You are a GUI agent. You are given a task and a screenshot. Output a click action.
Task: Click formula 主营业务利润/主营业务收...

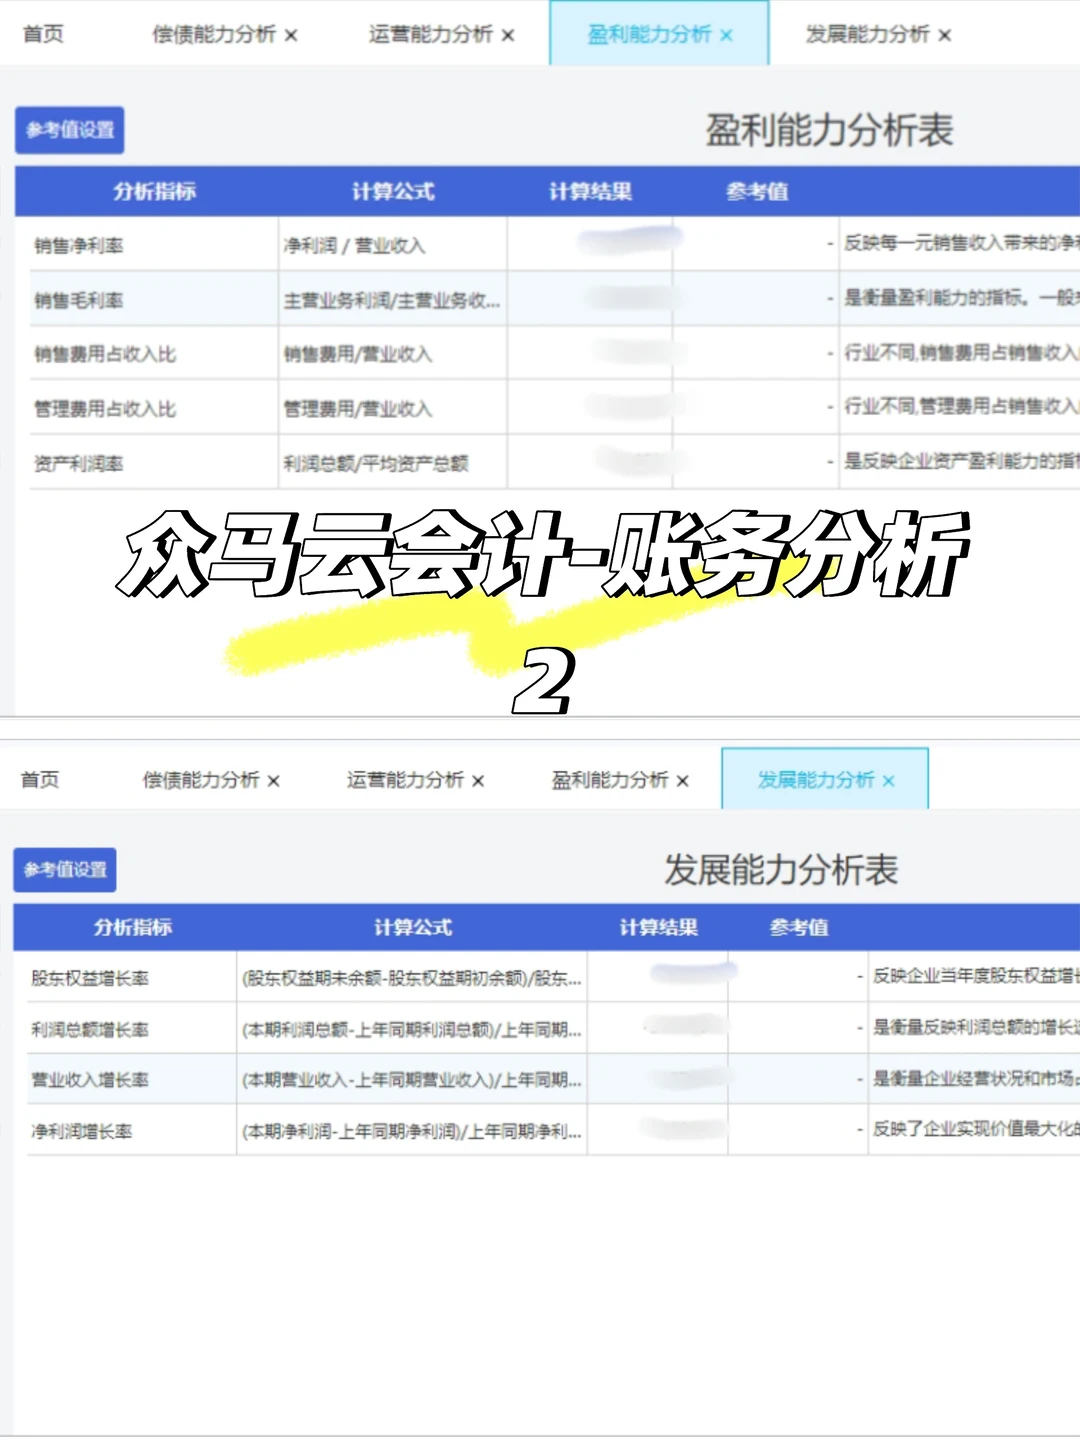click(392, 300)
